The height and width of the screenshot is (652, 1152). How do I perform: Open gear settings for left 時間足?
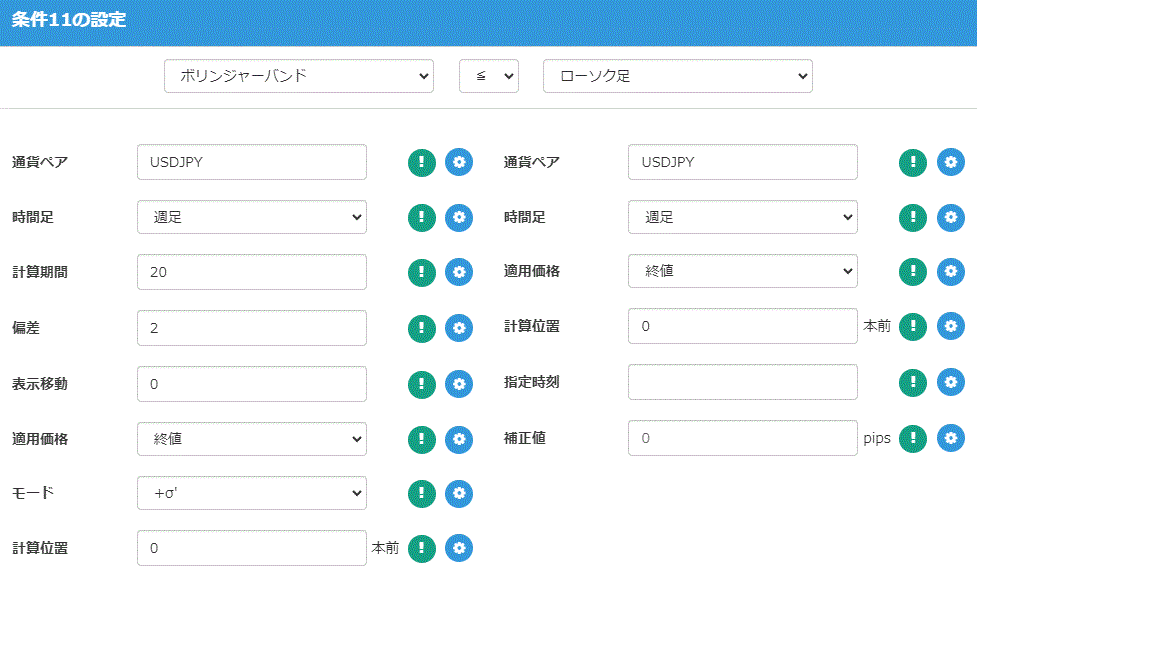459,217
